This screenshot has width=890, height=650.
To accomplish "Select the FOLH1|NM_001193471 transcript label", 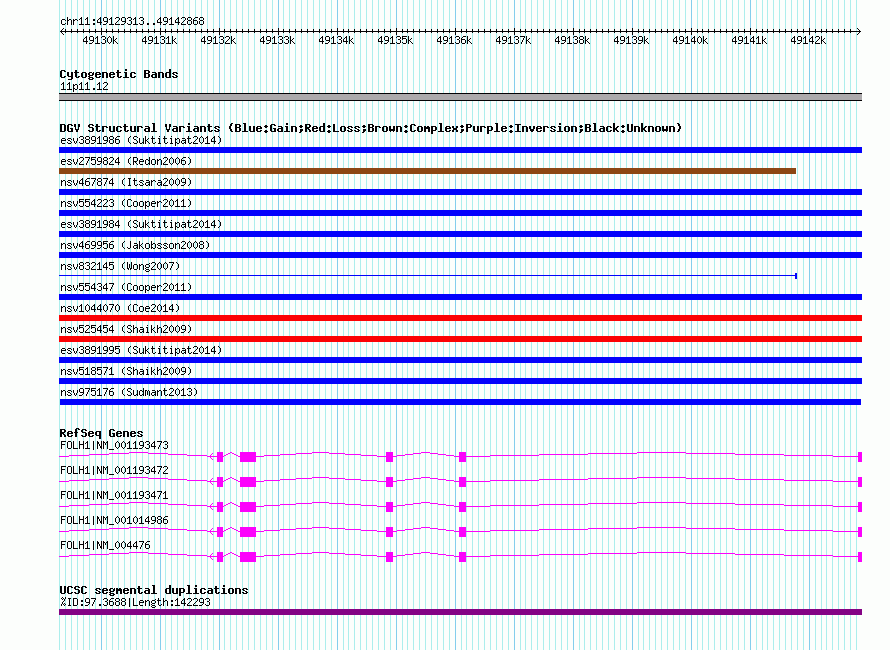I will (x=114, y=496).
